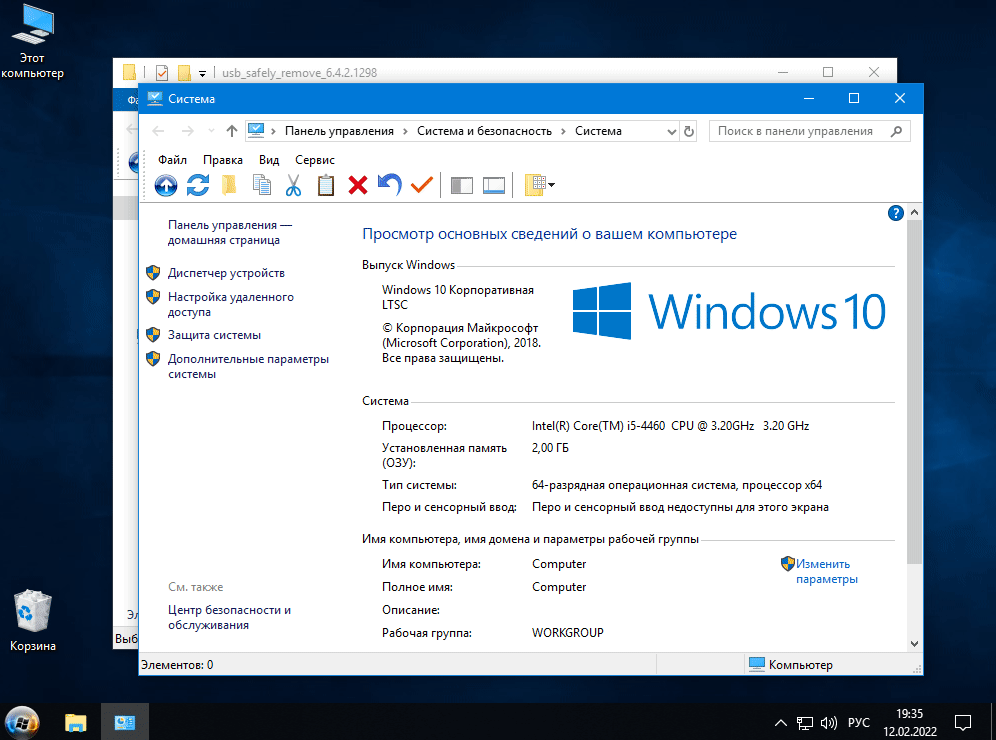Click the orange checkmark Properties toolbar icon
Image resolution: width=996 pixels, height=740 pixels.
(x=422, y=185)
